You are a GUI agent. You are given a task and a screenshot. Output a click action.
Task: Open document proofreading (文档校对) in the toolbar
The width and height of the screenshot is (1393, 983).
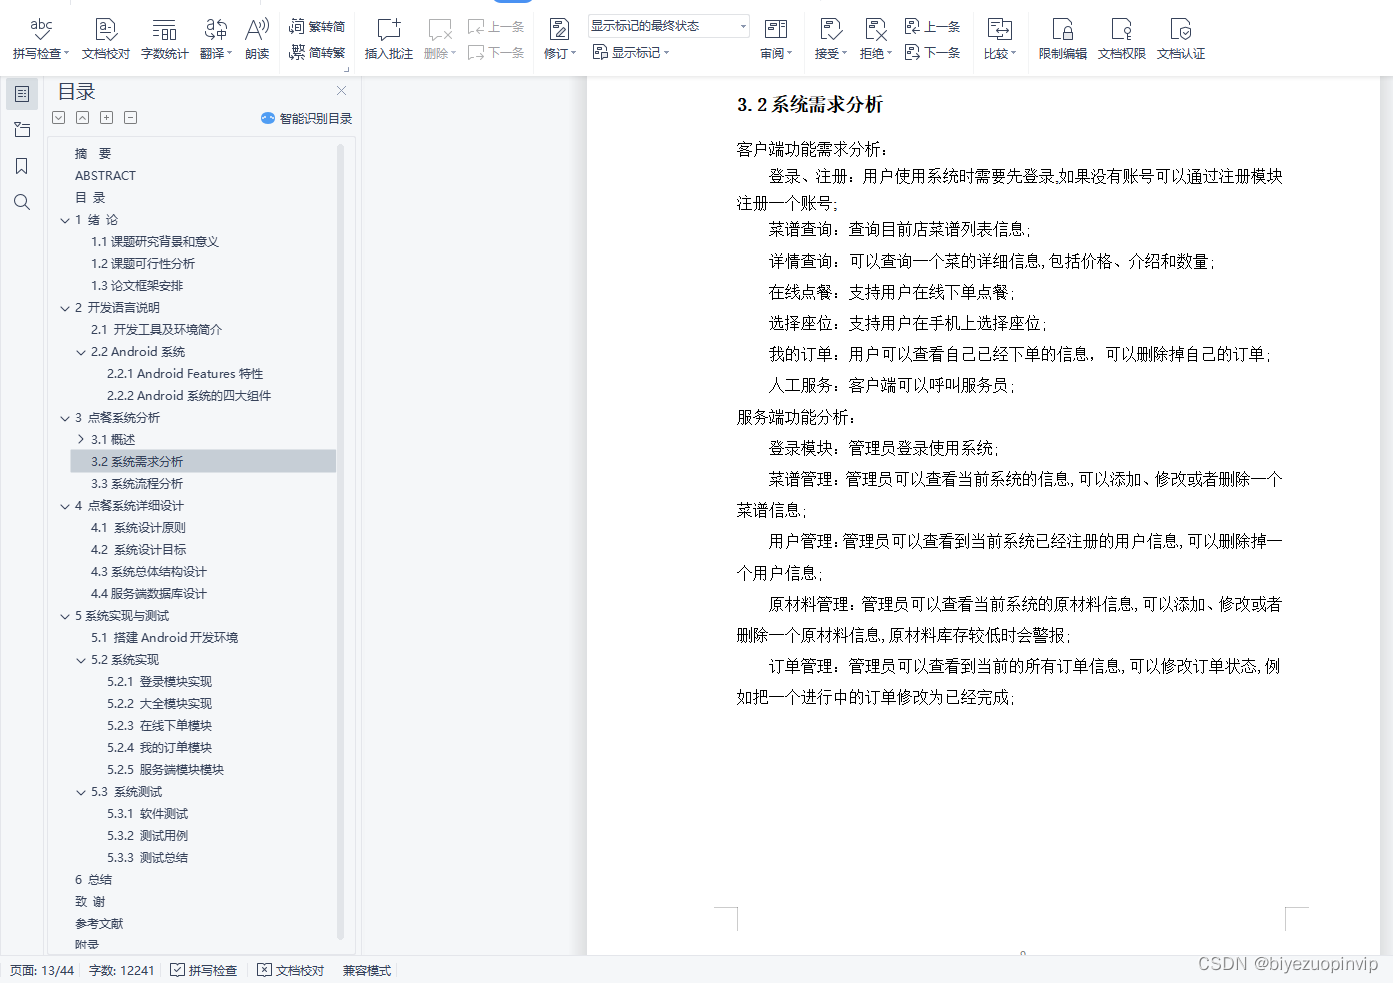106,38
